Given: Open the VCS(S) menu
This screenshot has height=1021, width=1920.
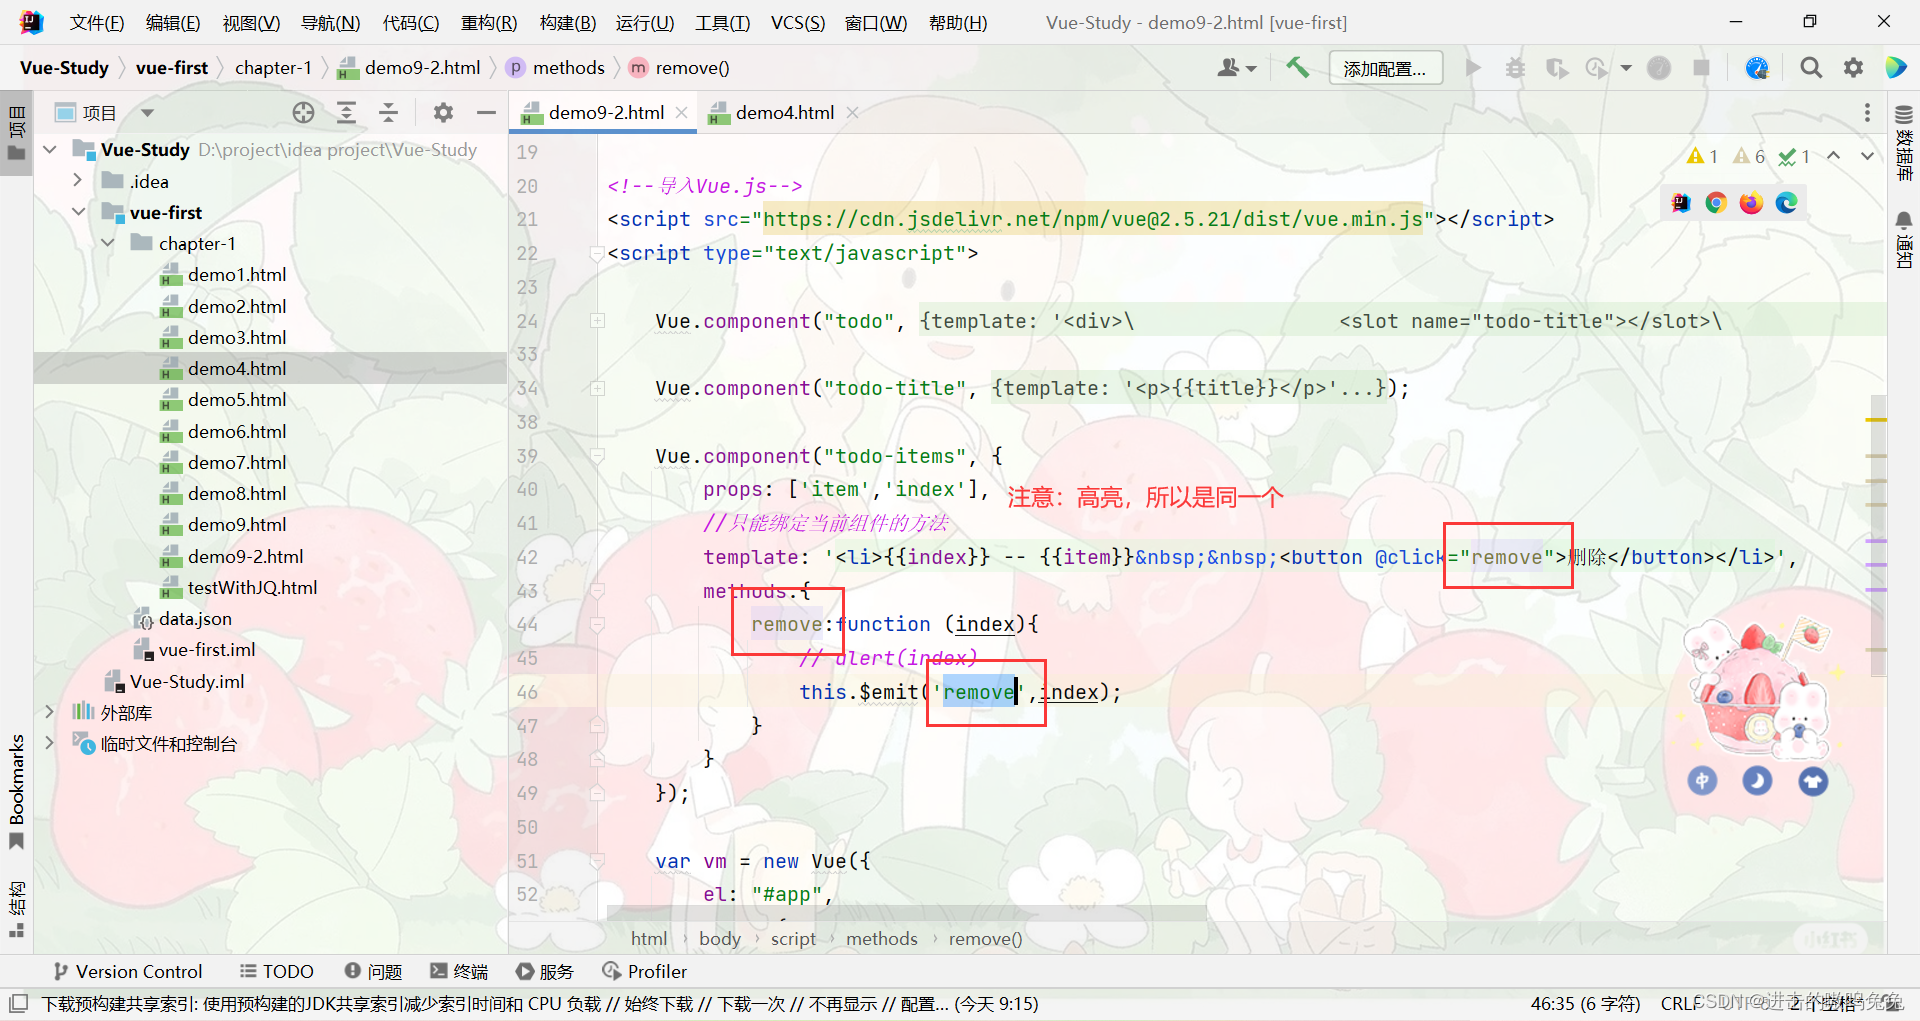Looking at the screenshot, I should point(798,23).
